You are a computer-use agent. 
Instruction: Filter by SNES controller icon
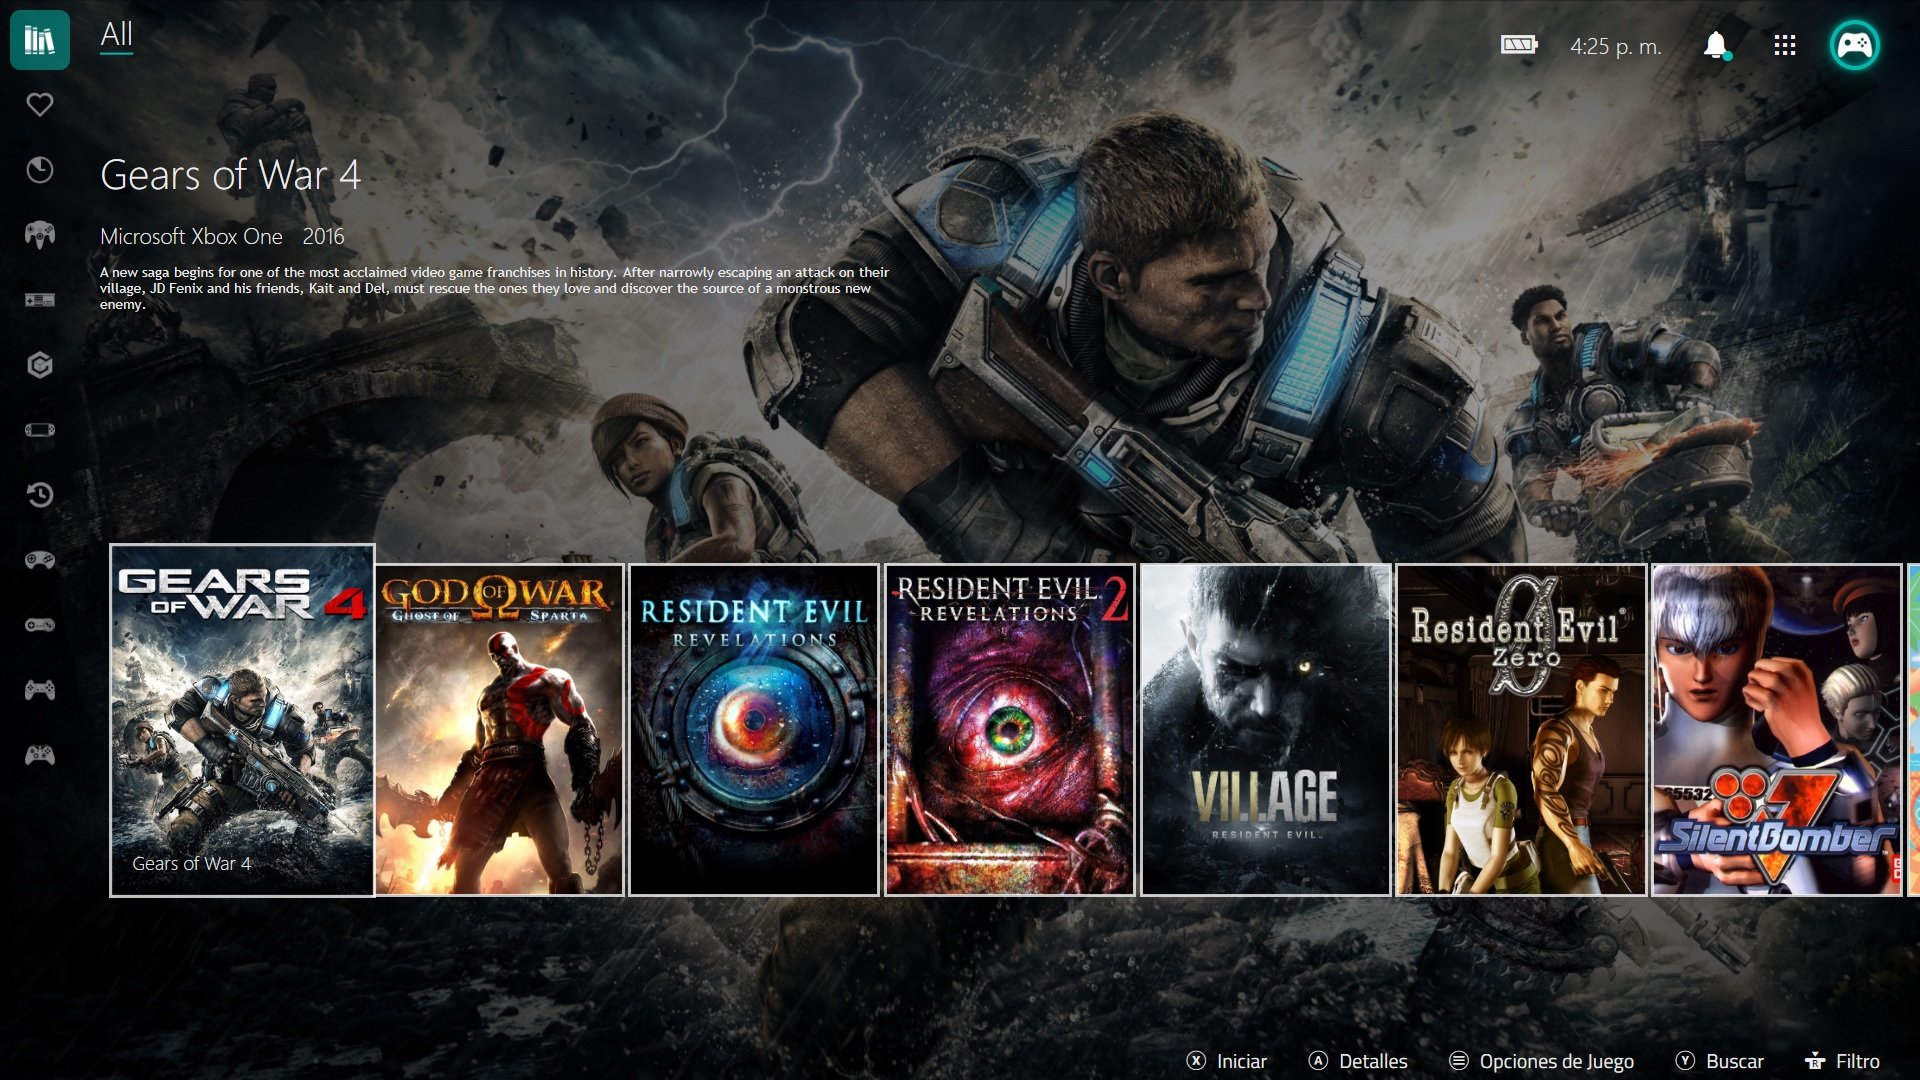[x=40, y=625]
